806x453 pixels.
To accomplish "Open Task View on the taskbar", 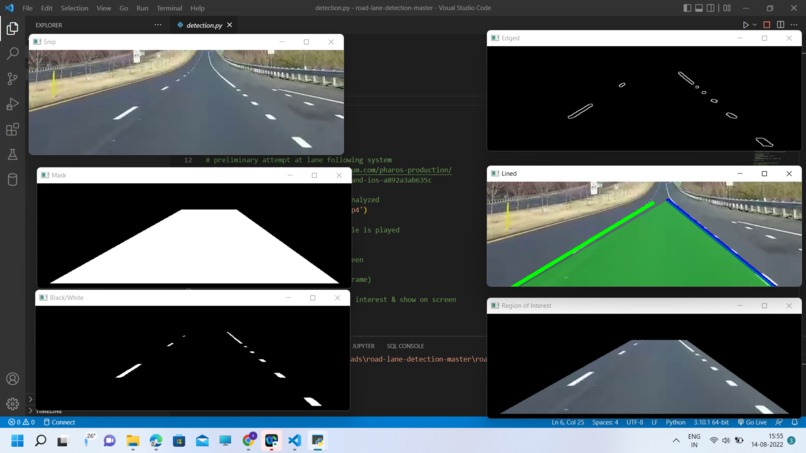I will 62,441.
